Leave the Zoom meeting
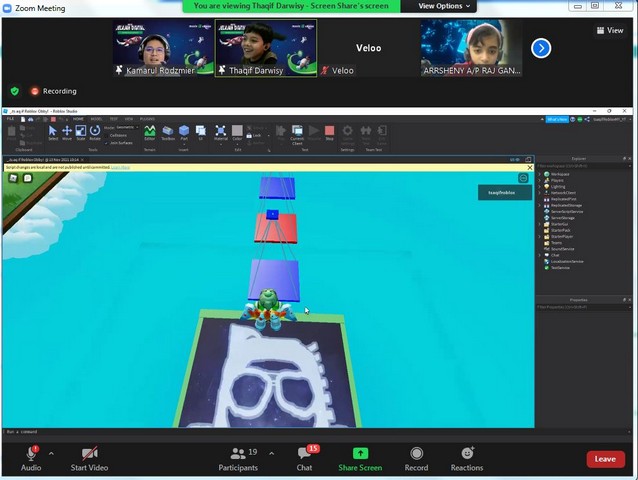Image resolution: width=638 pixels, height=480 pixels. pyautogui.click(x=605, y=459)
